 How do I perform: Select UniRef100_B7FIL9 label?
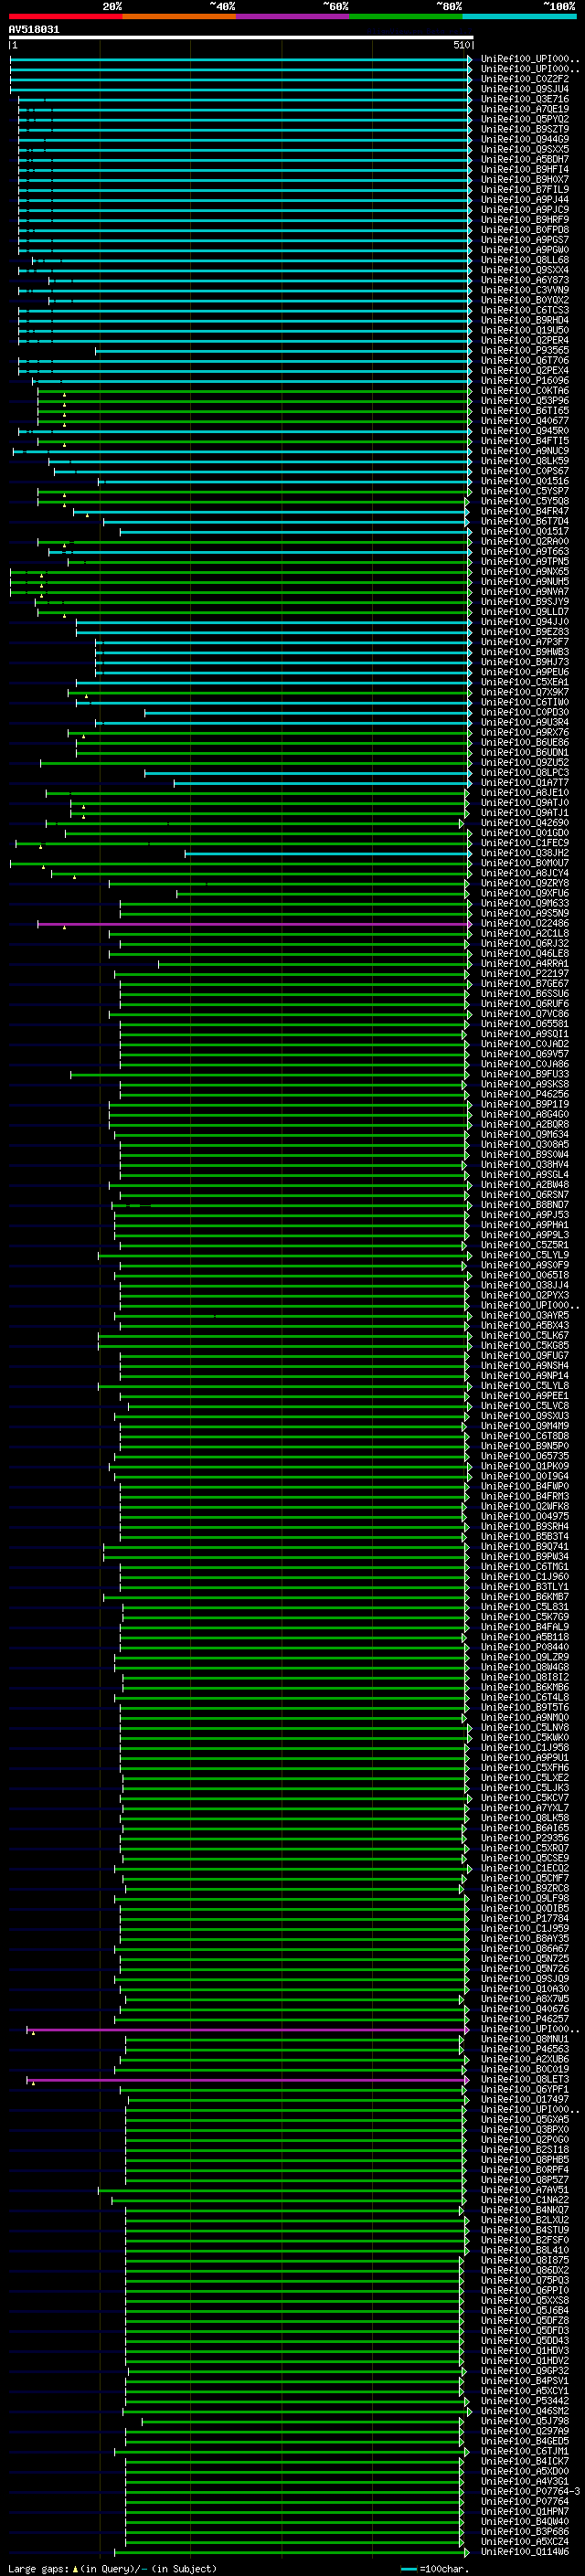pos(525,189)
